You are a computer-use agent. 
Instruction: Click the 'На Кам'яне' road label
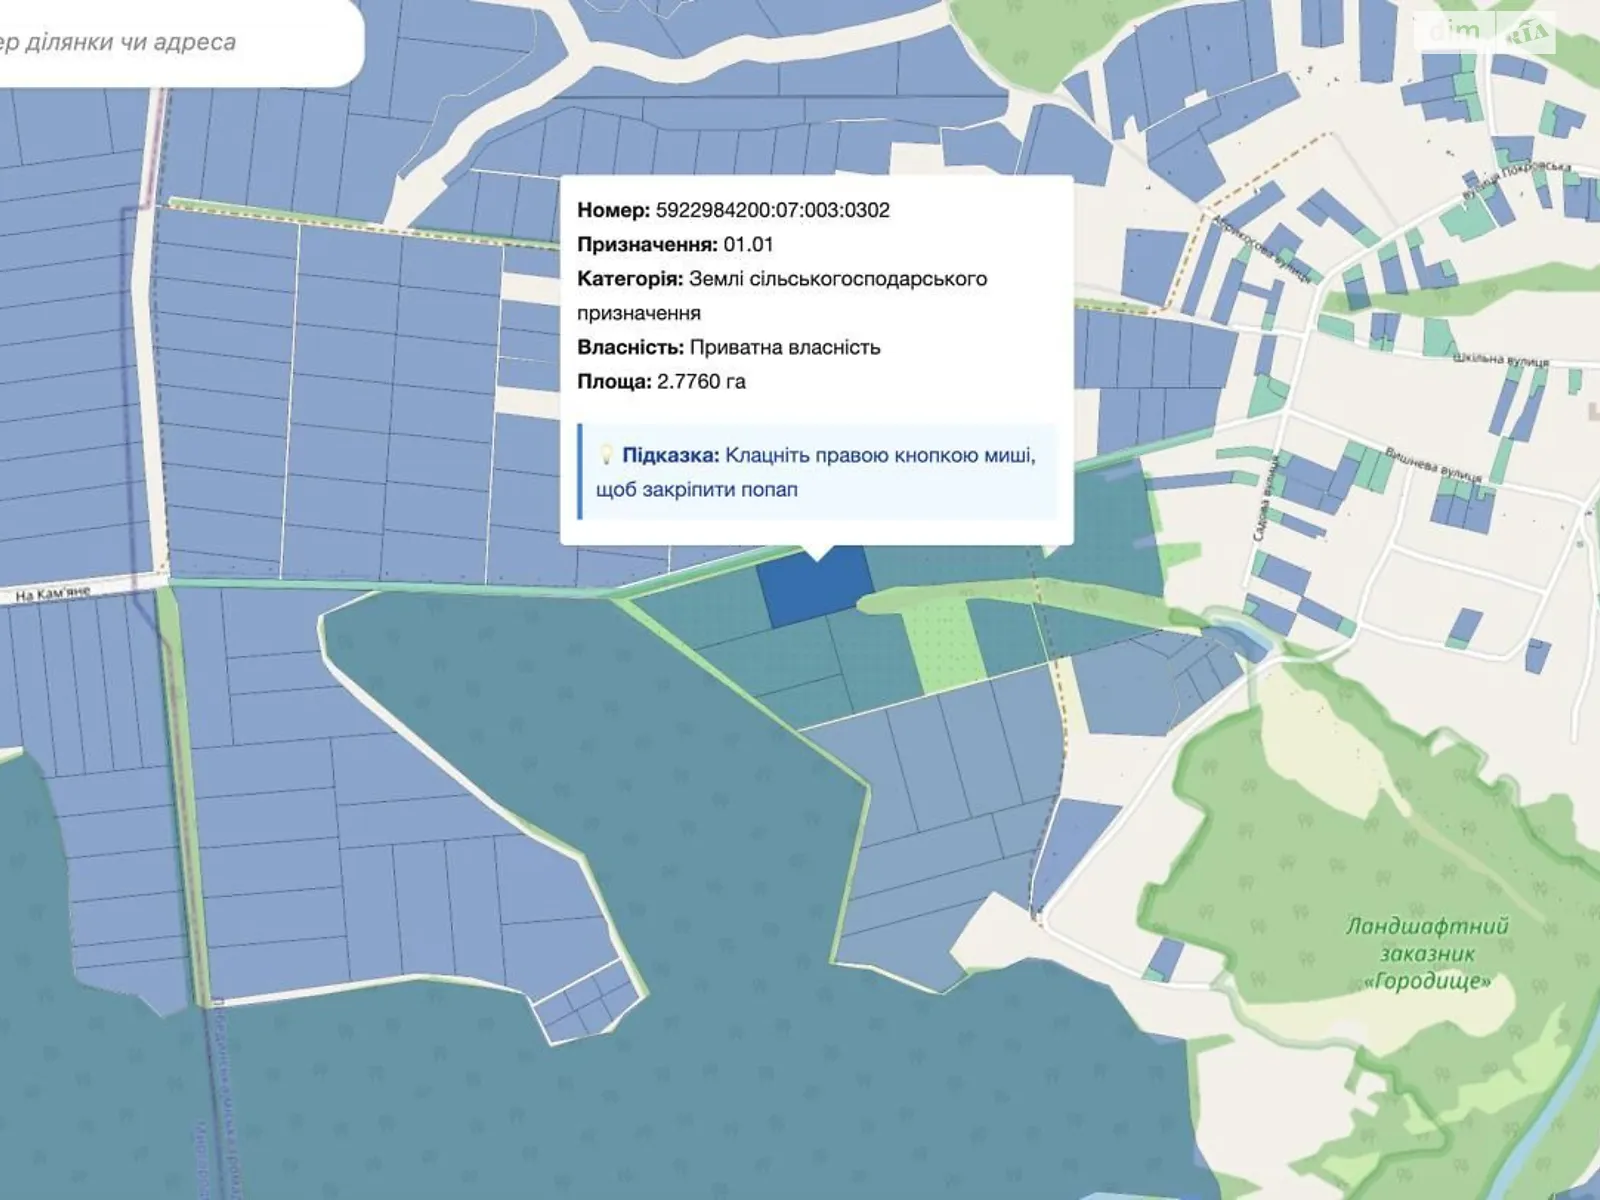click(52, 594)
